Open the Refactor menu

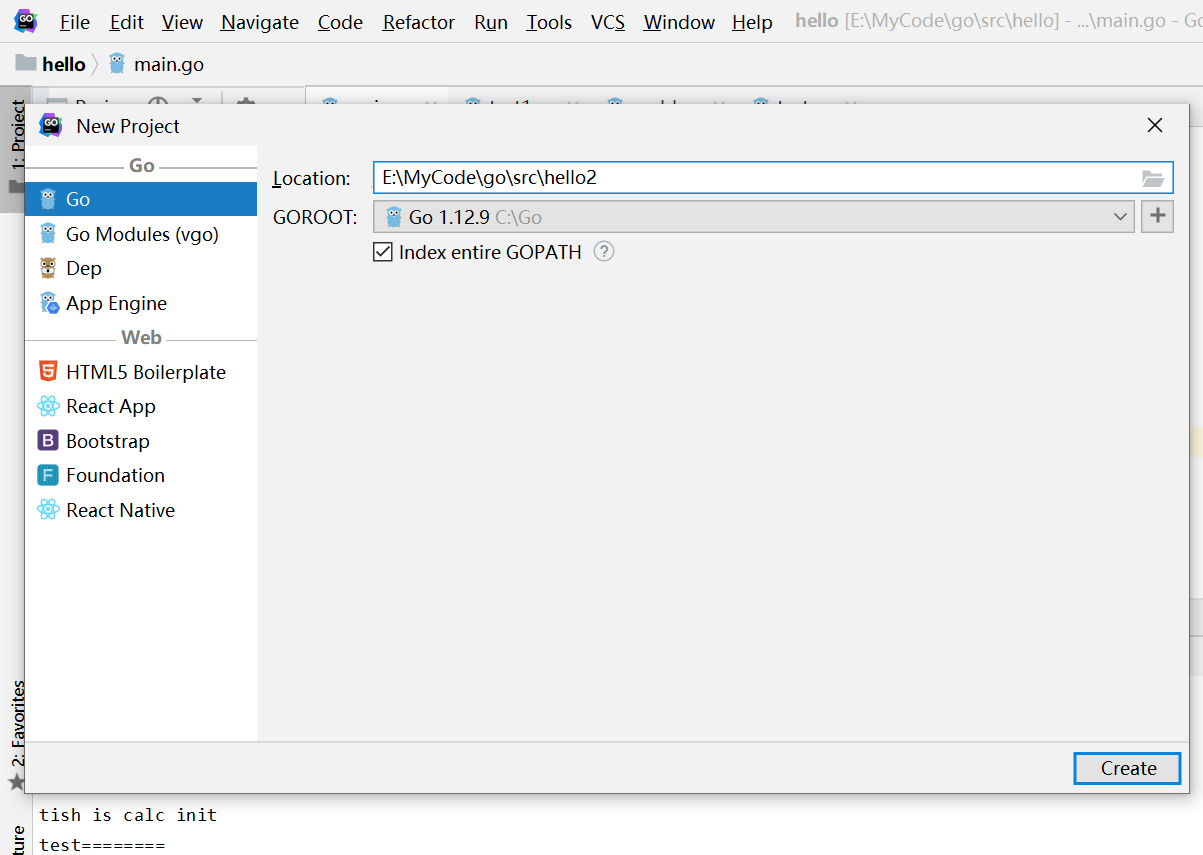(418, 22)
